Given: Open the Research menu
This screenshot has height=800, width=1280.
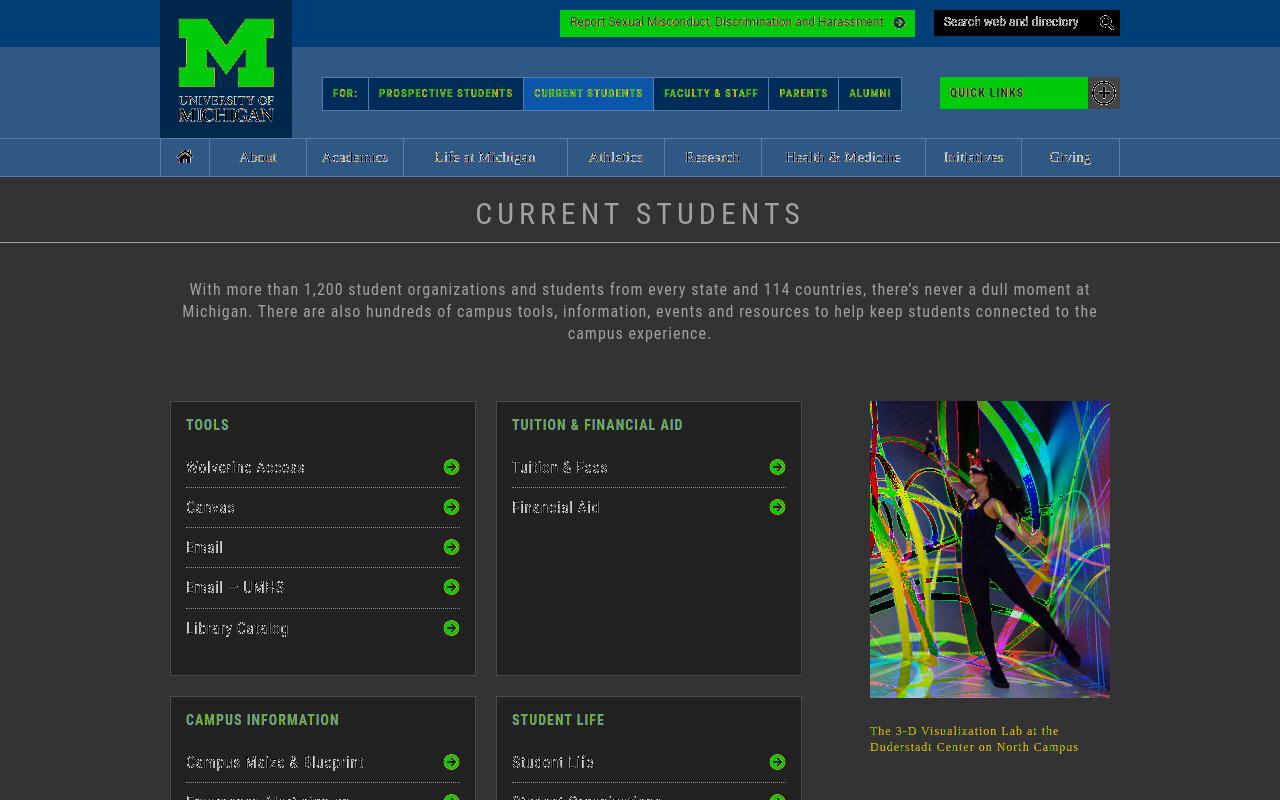Looking at the screenshot, I should point(713,157).
